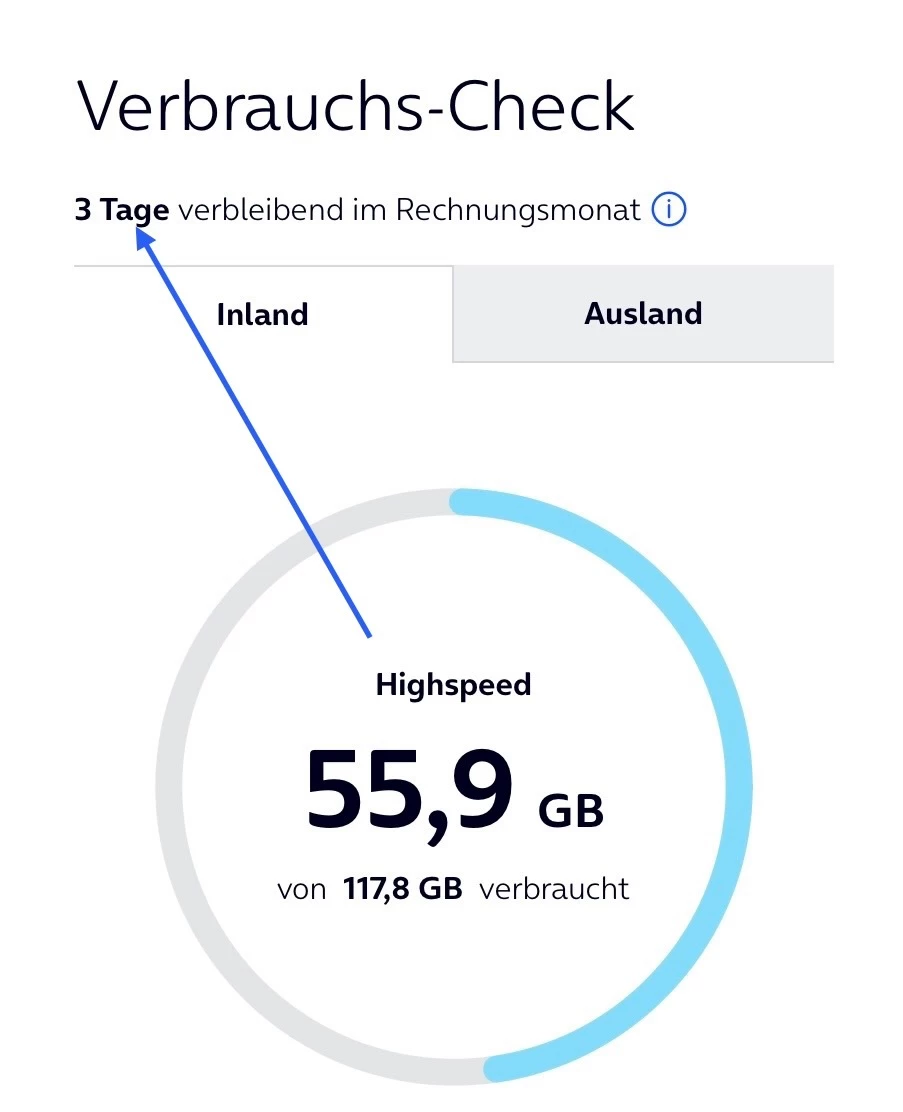
Task: Click the word "von" before 117,8 GB
Action: coord(302,889)
